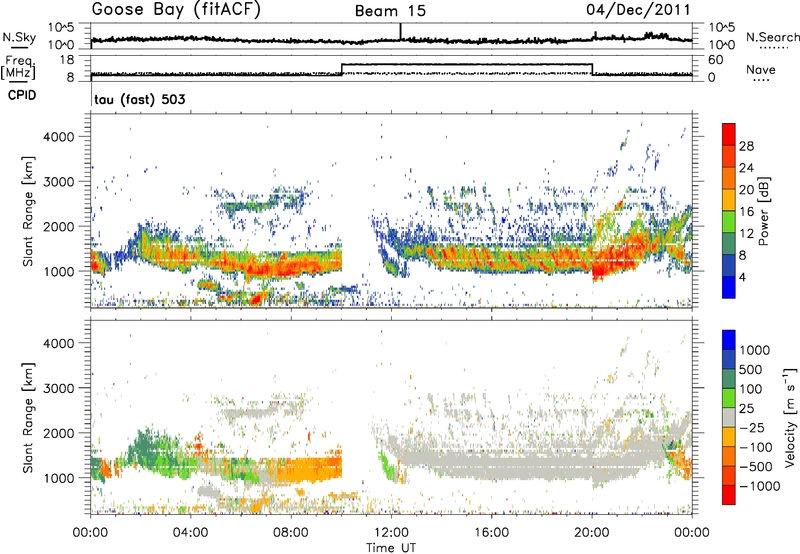
Task: Click the raised frequency step in Freq. plot
Action: [466, 65]
